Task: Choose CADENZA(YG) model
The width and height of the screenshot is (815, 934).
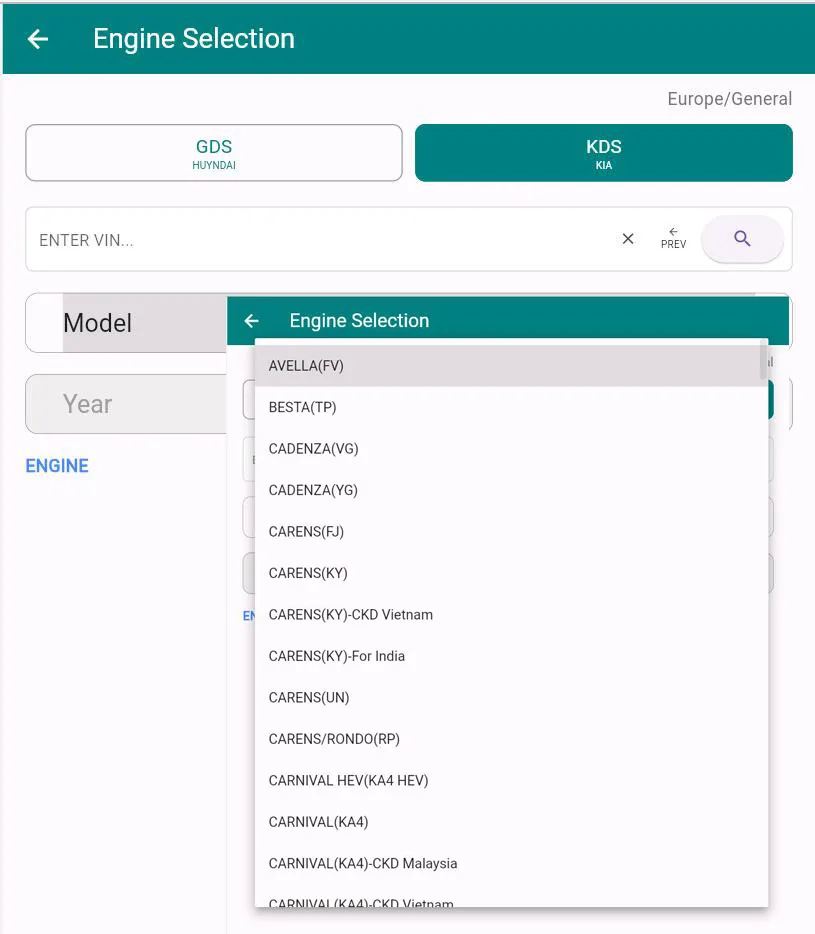Action: pos(511,490)
